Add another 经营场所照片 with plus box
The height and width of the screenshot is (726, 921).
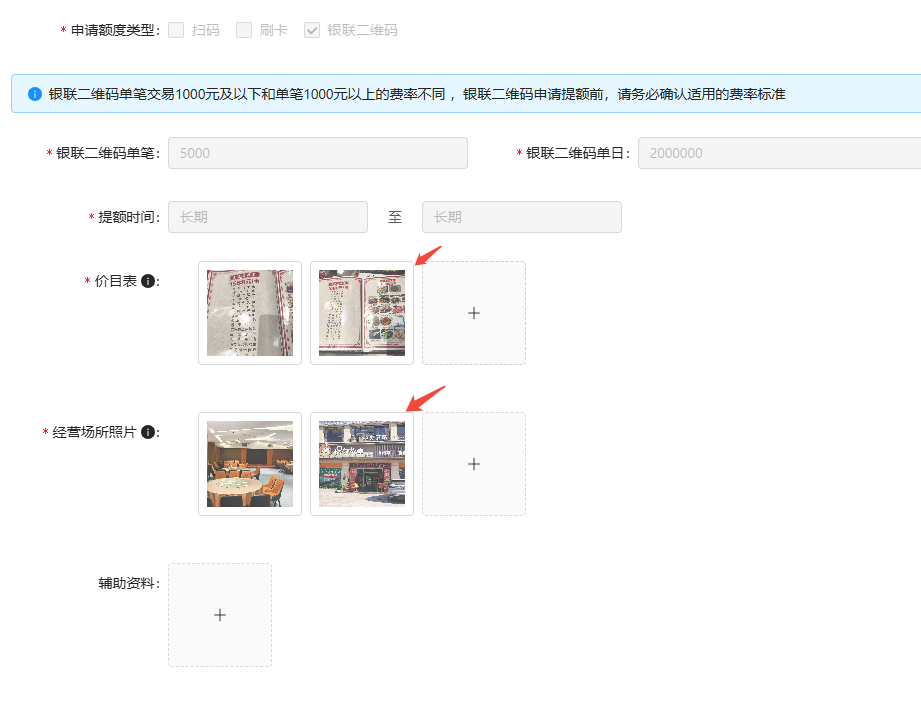474,464
